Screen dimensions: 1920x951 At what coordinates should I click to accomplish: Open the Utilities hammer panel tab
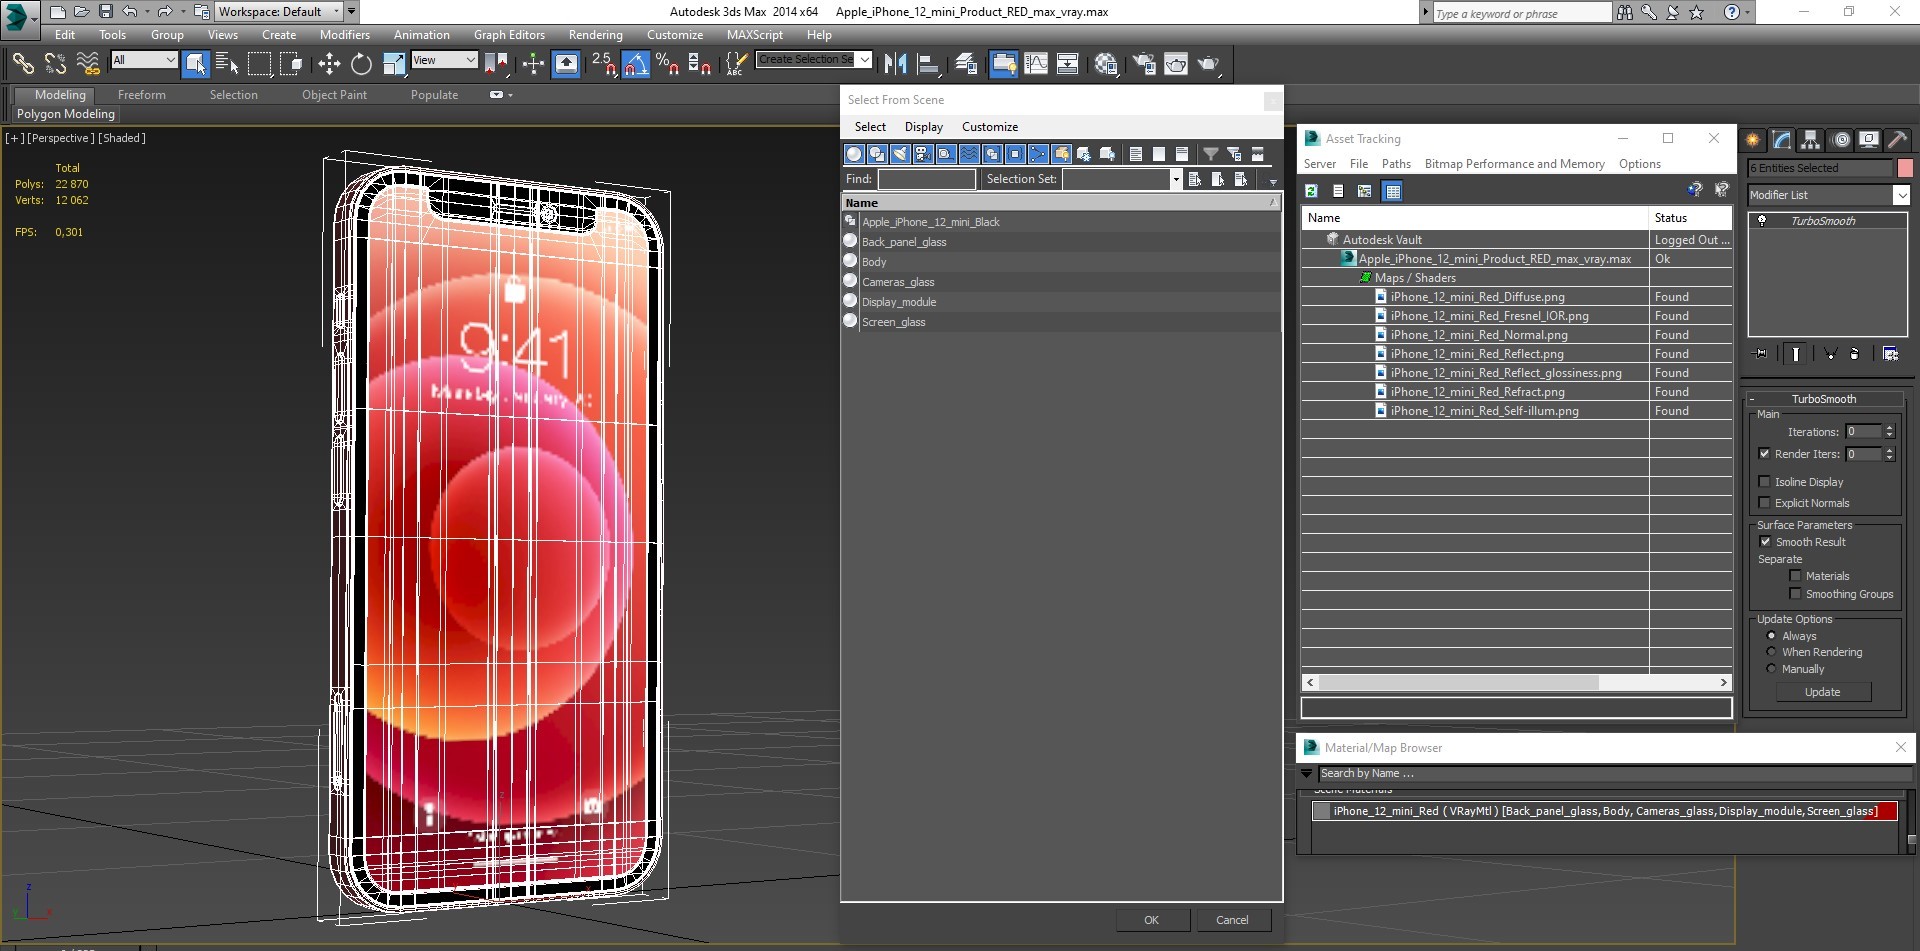click(x=1897, y=140)
